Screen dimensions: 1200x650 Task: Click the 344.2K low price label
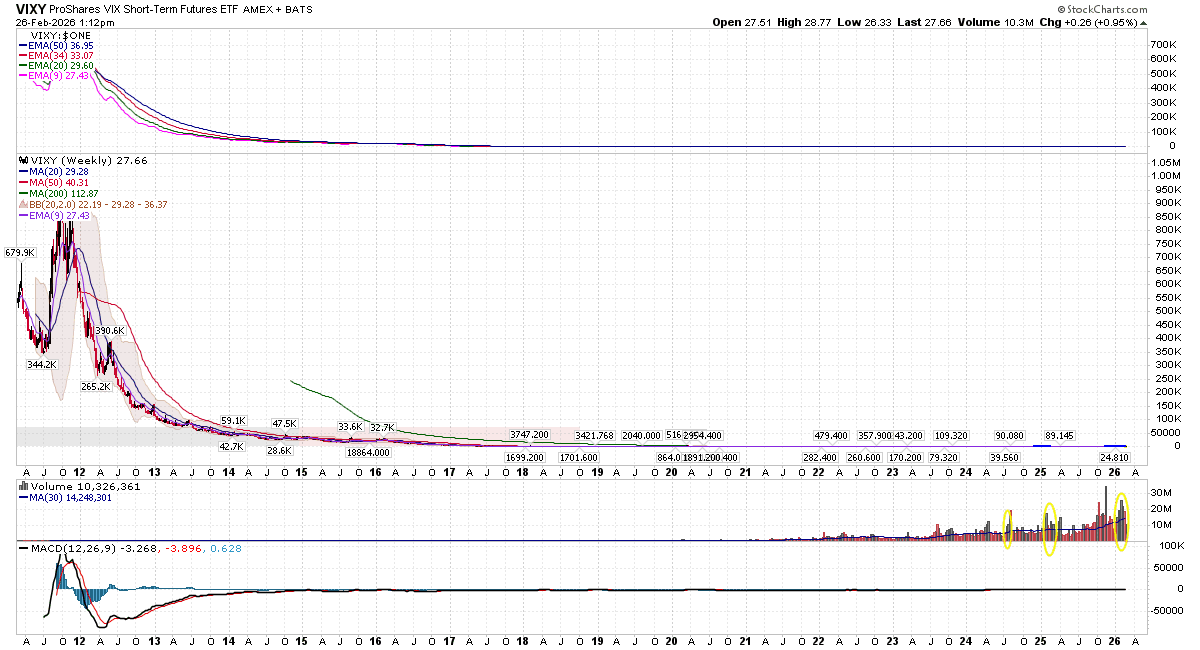43,365
